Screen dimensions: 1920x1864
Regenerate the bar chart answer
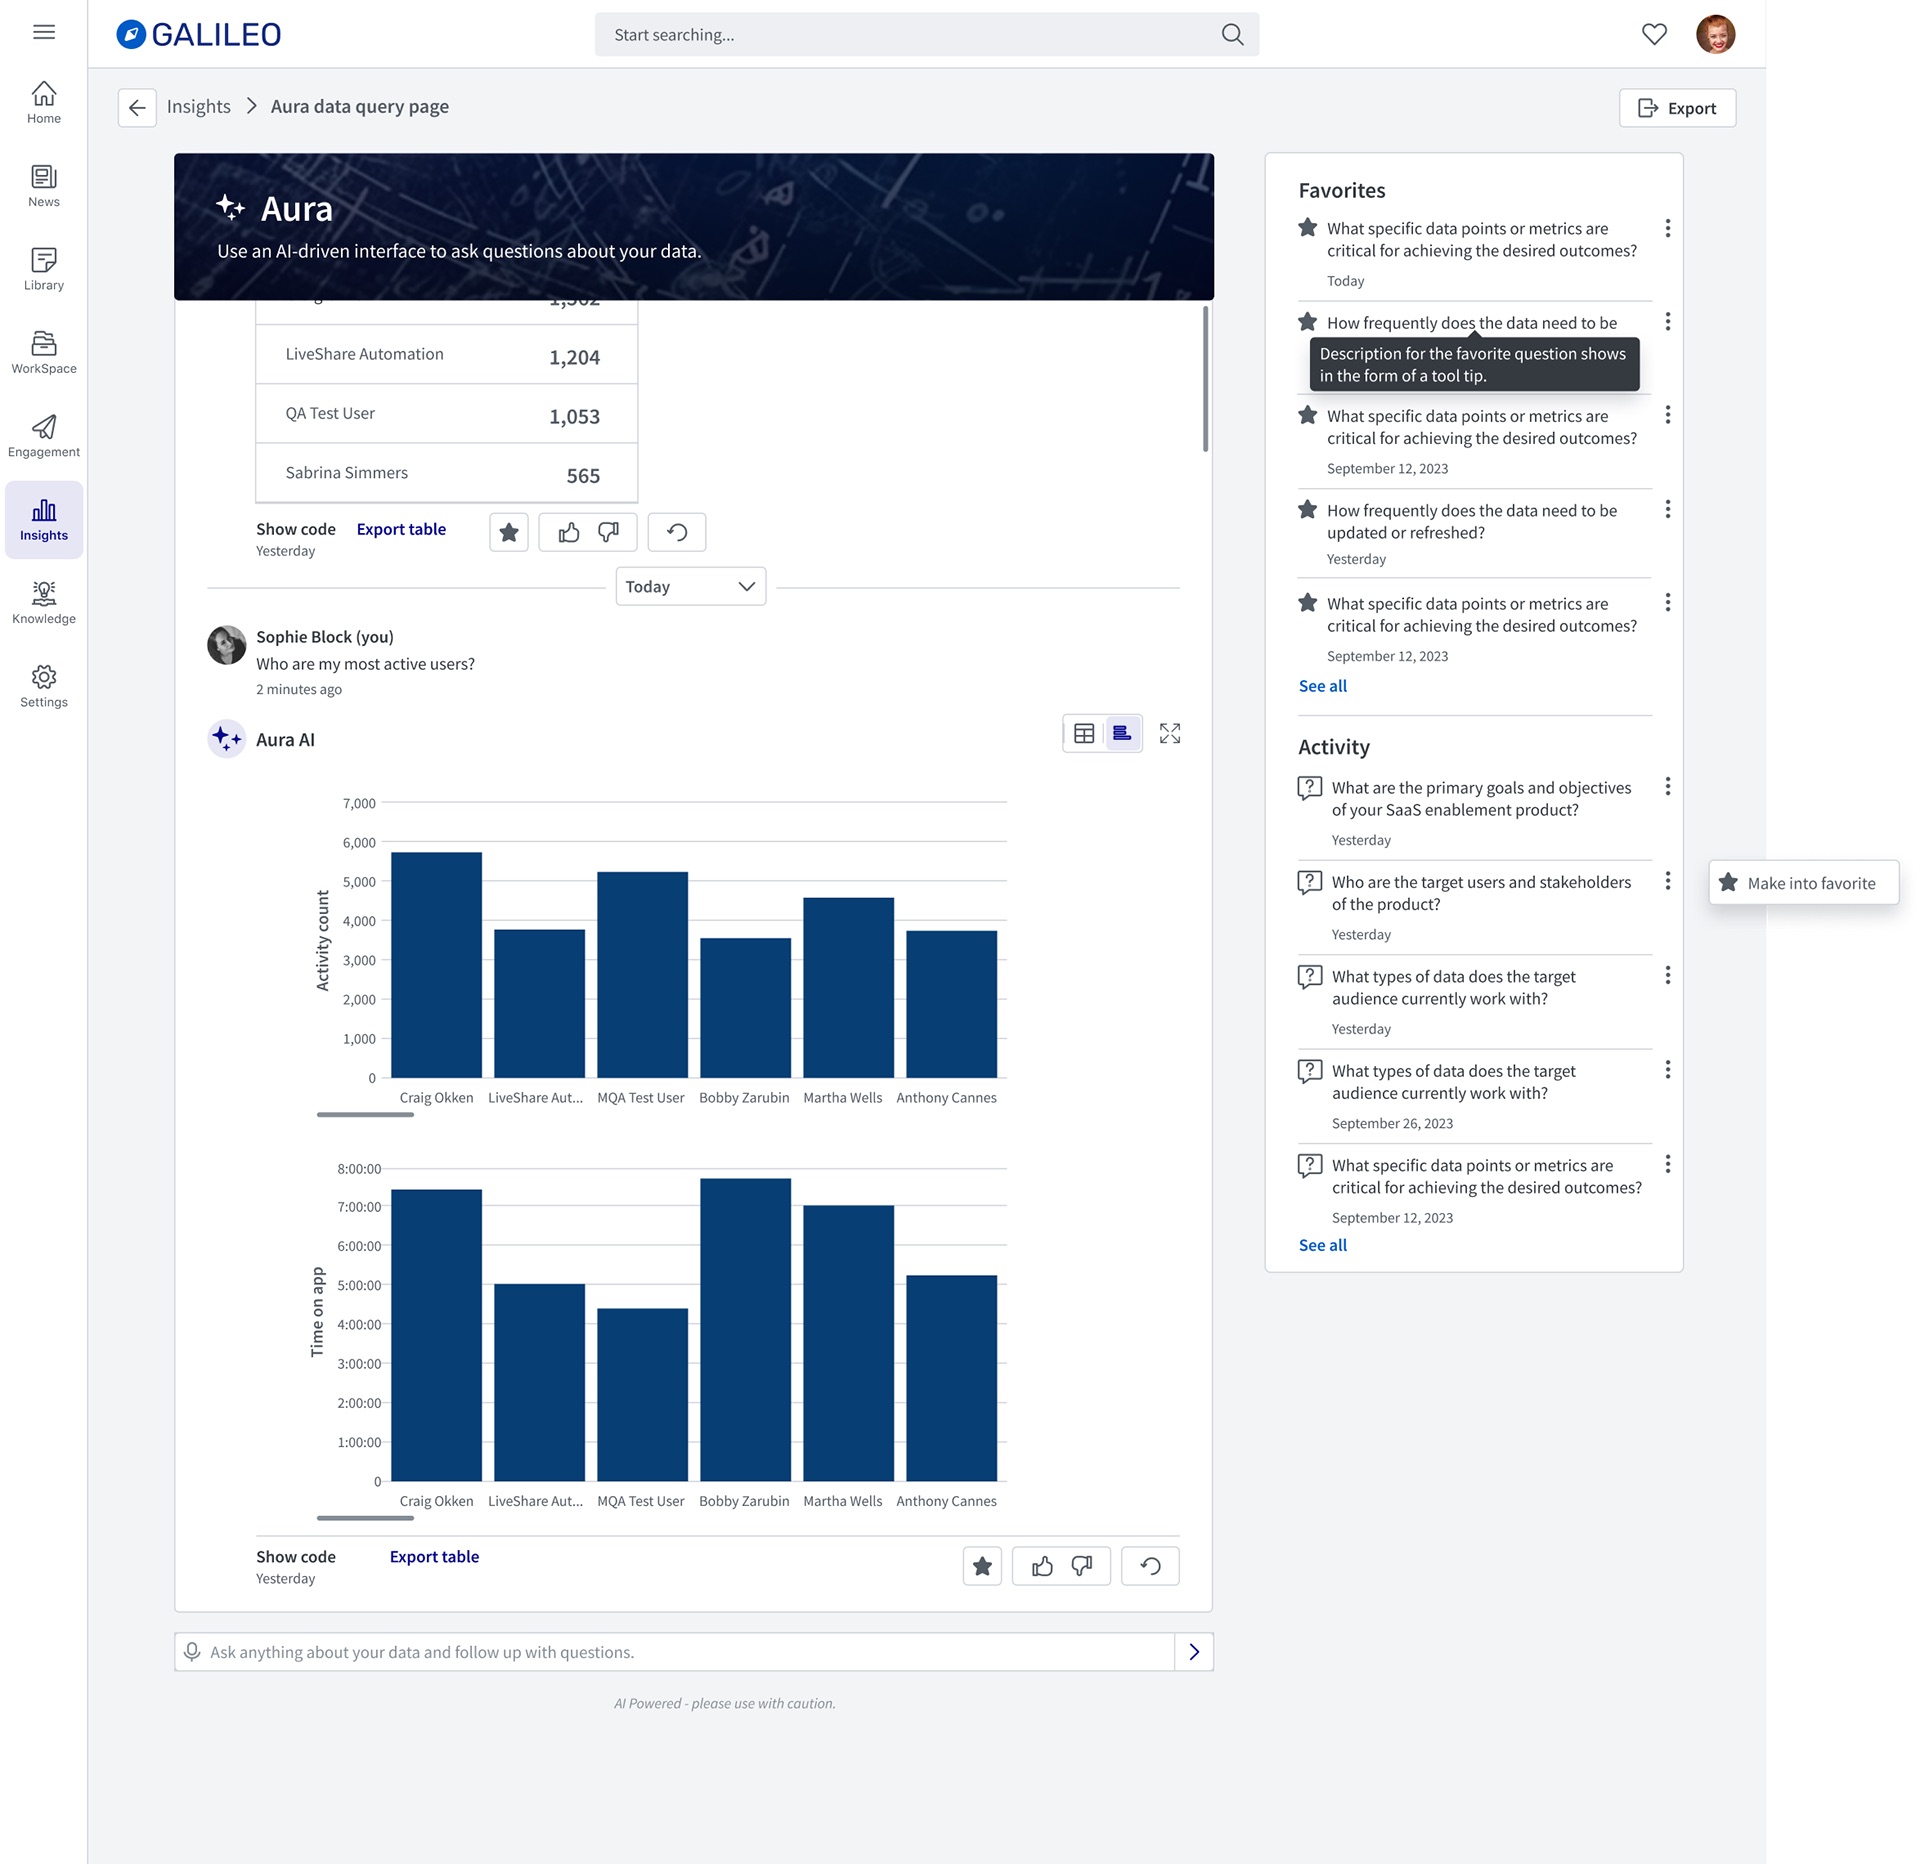1150,1565
